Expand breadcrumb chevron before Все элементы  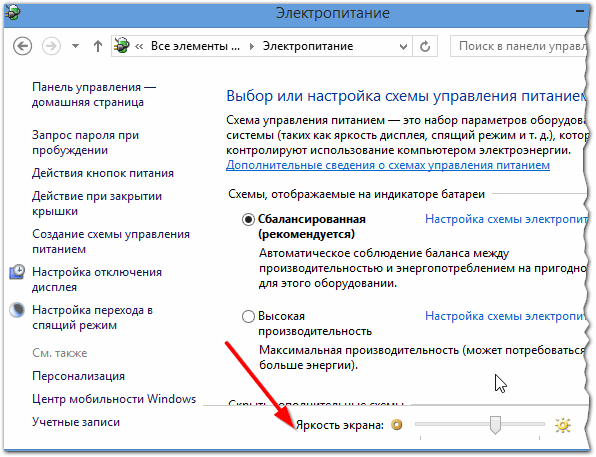click(x=139, y=46)
